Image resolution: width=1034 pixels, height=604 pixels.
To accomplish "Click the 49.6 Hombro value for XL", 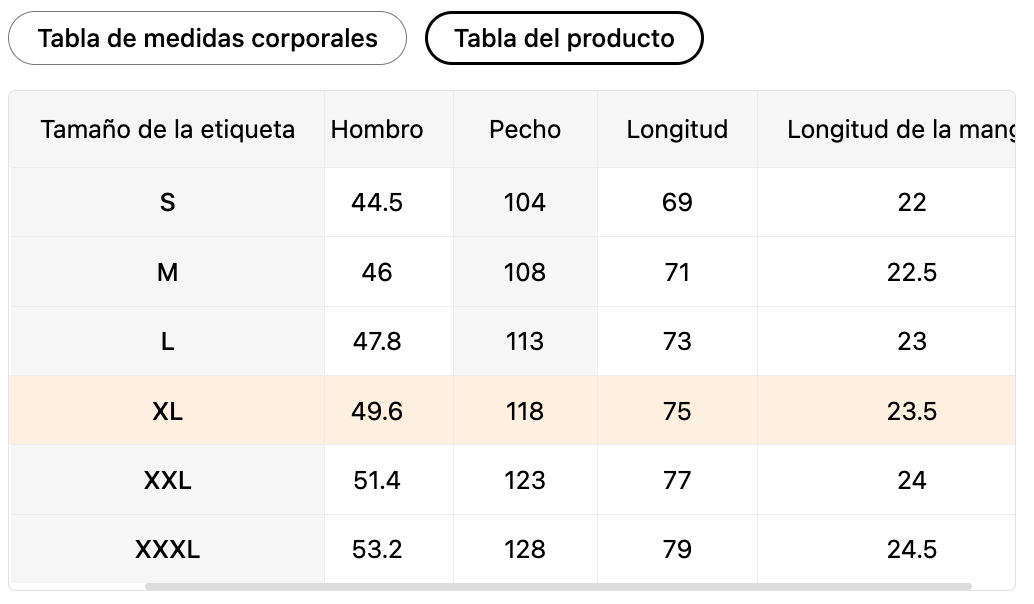I will tap(377, 411).
